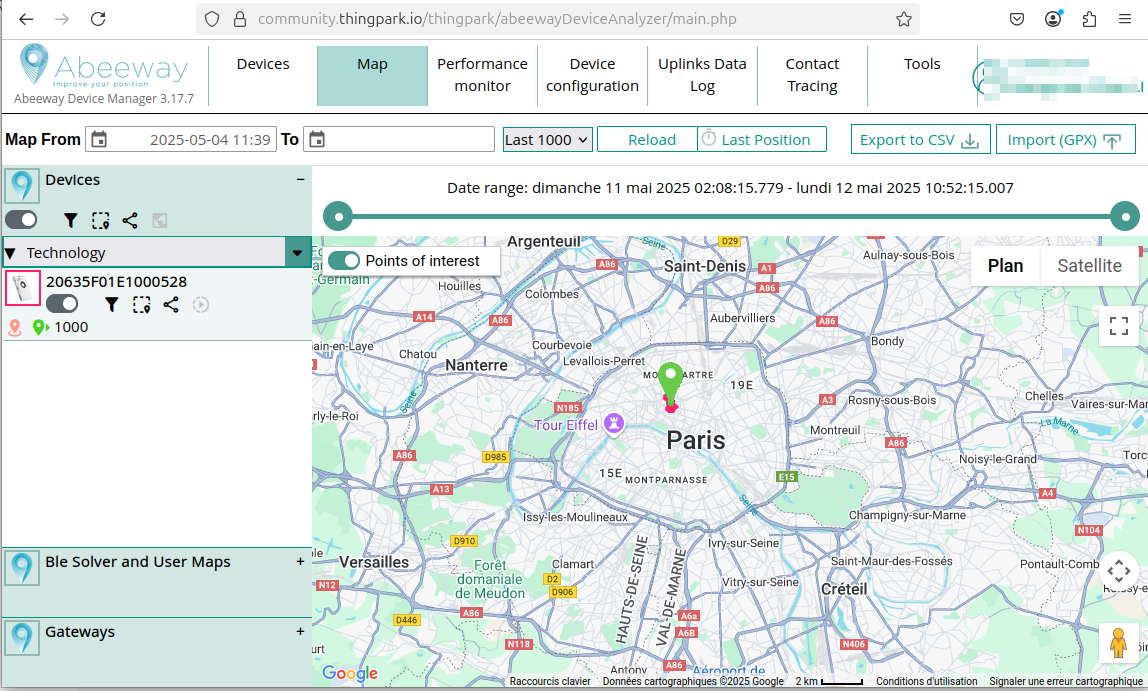Screen dimensions: 1148x691
Task: Expand the Technology dropdown arrow
Action: coord(297,253)
